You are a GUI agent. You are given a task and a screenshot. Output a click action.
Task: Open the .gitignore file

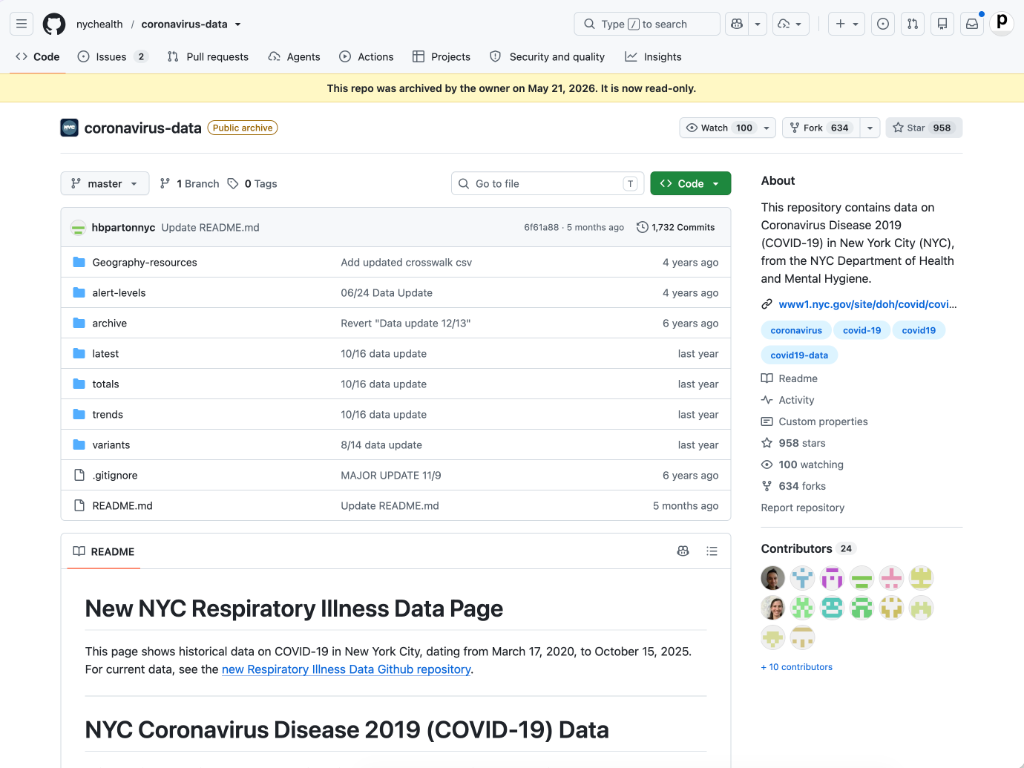click(x=115, y=475)
